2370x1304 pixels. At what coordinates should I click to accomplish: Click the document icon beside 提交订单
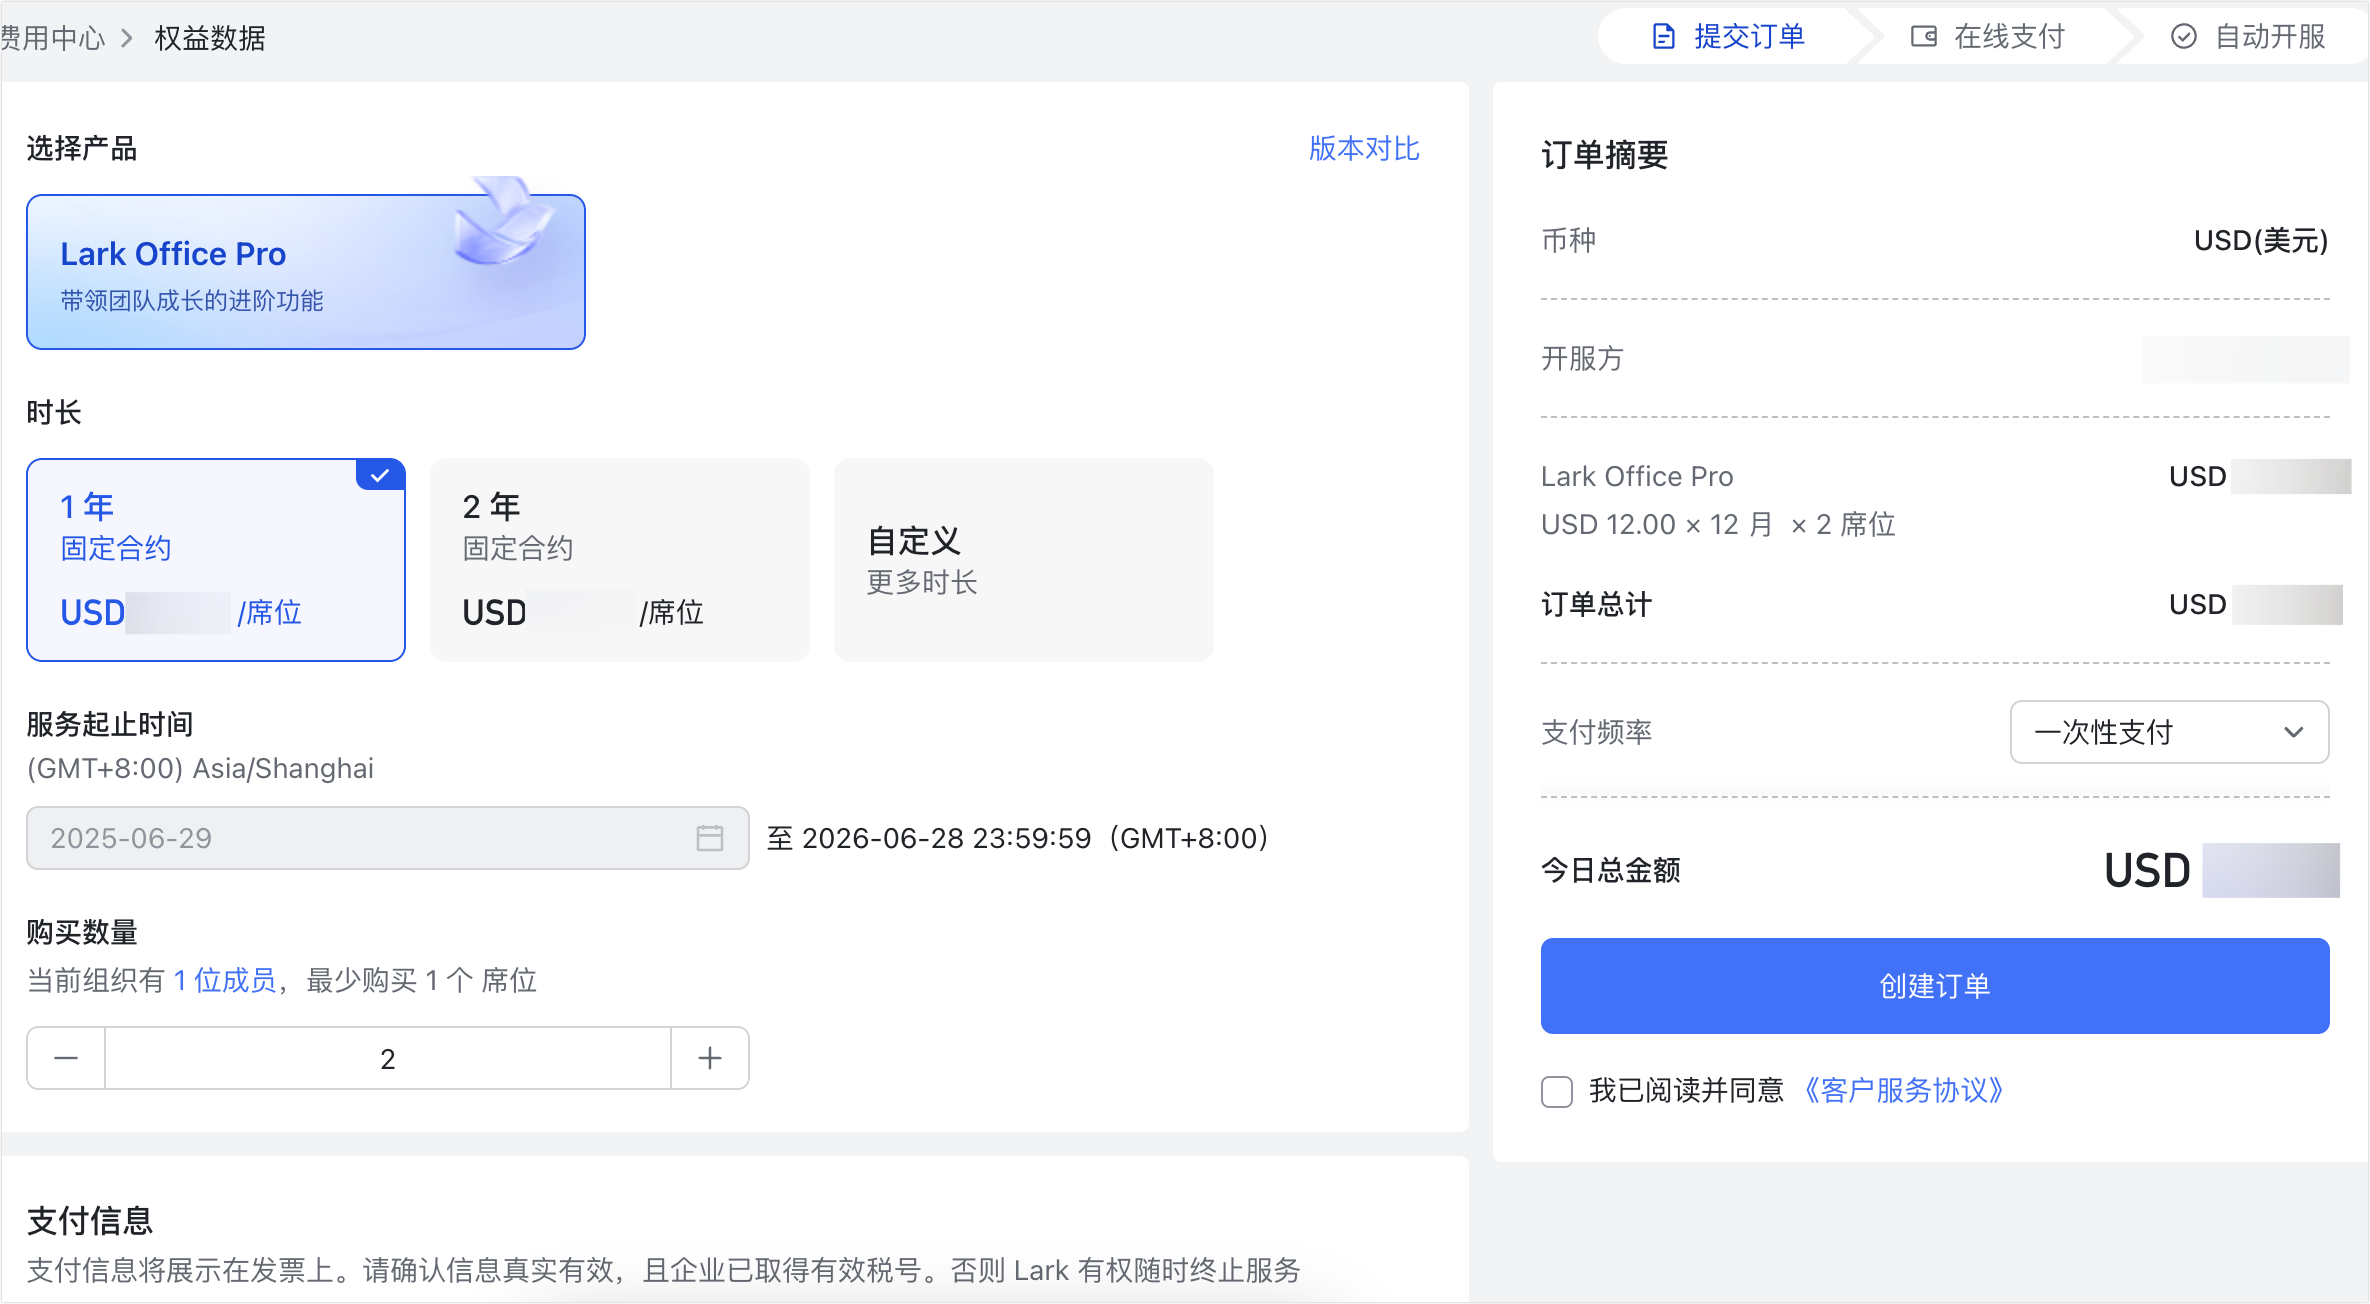click(1663, 37)
